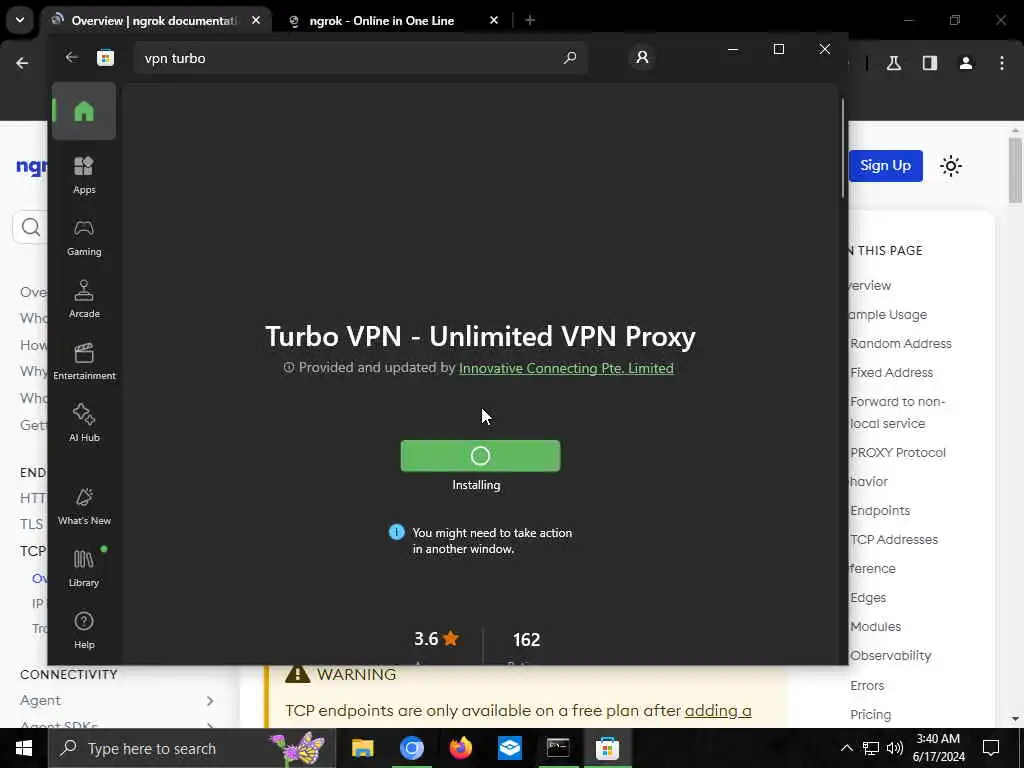This screenshot has height=768, width=1024.
Task: Open the Windows Start menu
Action: [24, 748]
